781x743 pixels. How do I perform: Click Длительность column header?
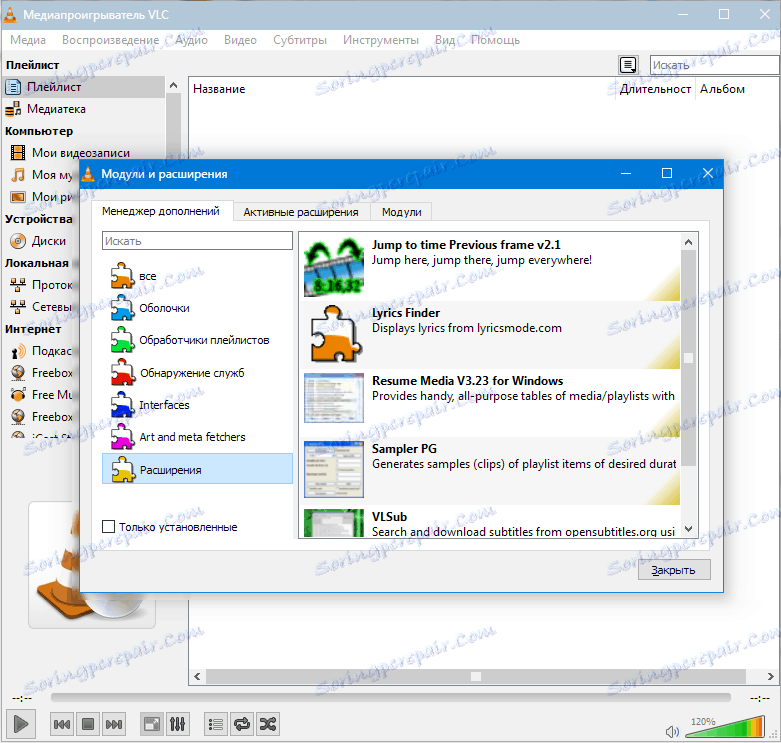click(654, 89)
